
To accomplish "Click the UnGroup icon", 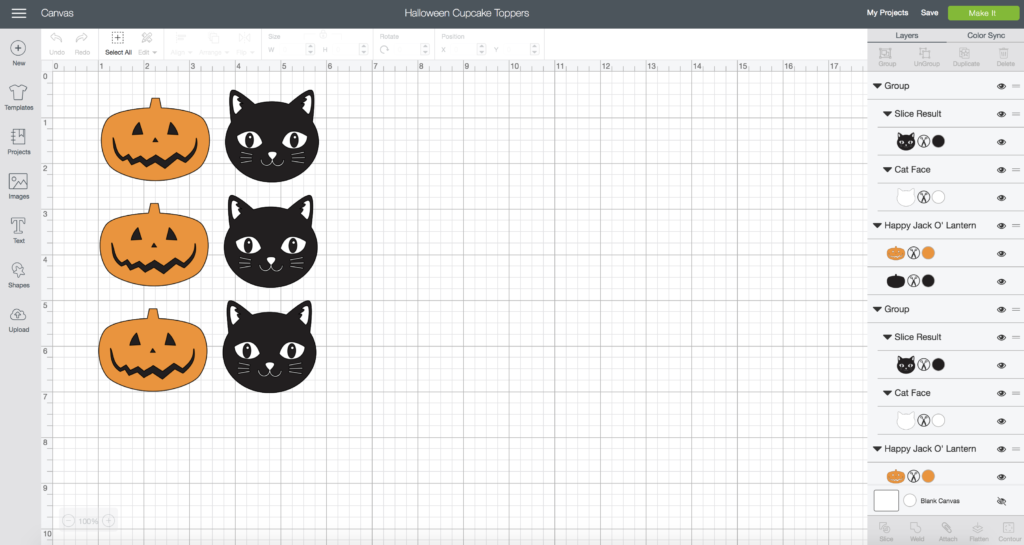I will (925, 54).
